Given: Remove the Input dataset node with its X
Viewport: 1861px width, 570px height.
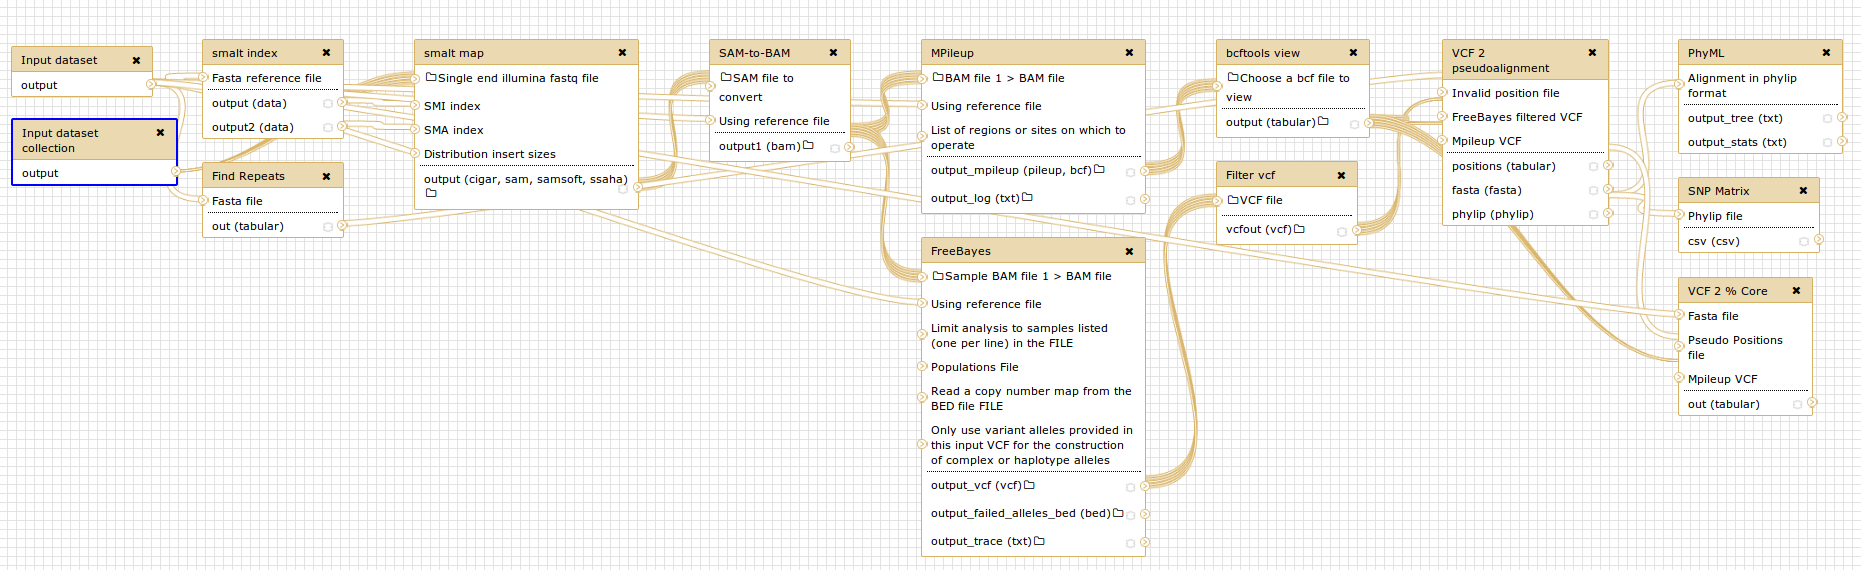Looking at the screenshot, I should [x=136, y=60].
